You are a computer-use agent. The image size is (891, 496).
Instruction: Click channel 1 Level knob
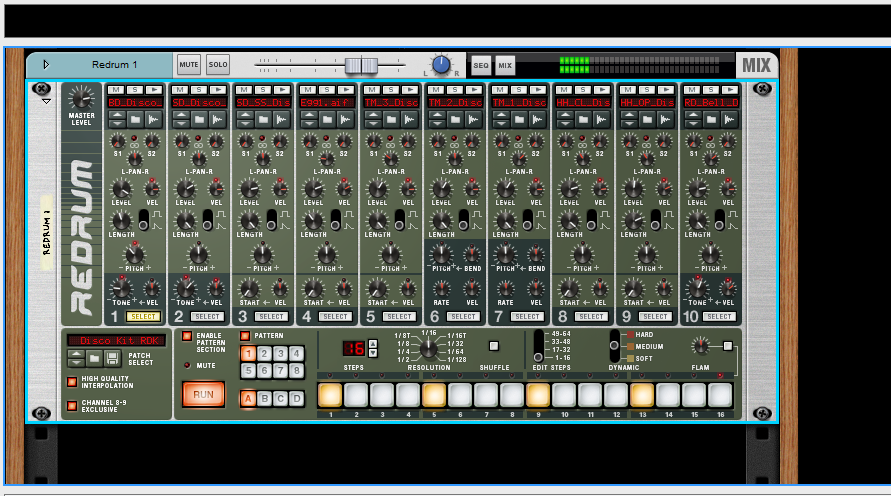click(x=120, y=189)
